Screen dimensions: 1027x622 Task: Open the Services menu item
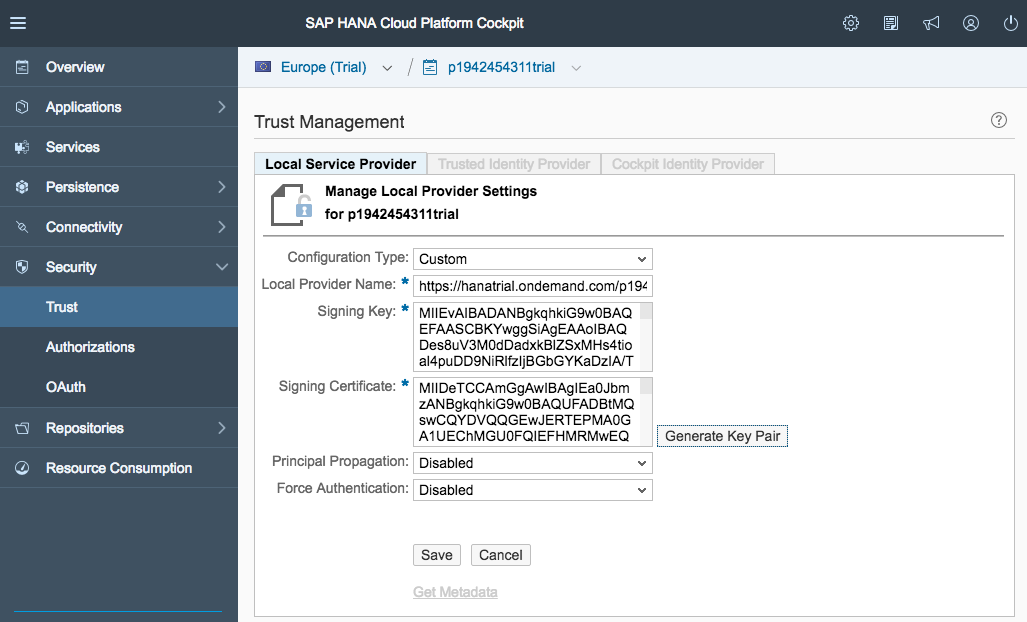(x=119, y=147)
